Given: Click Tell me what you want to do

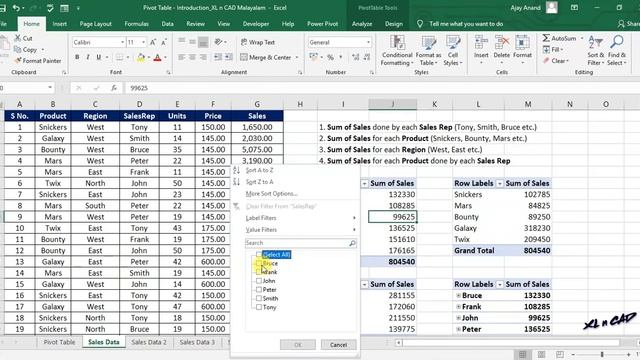Looking at the screenshot, I should point(466,24).
